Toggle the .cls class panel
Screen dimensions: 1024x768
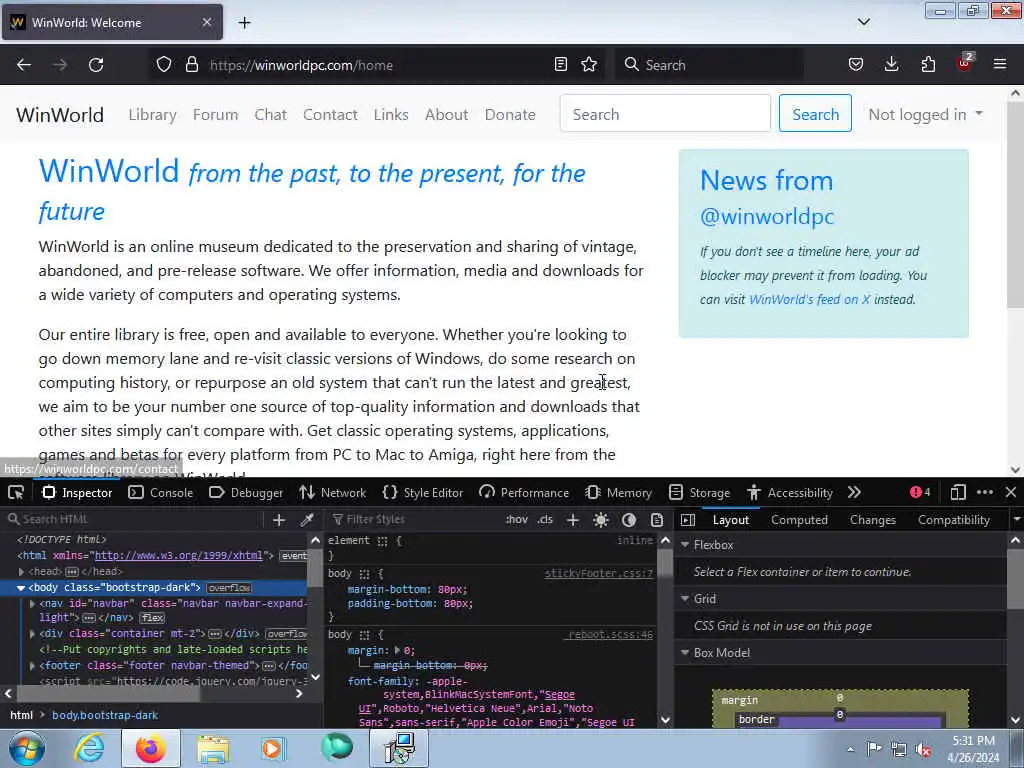(545, 520)
